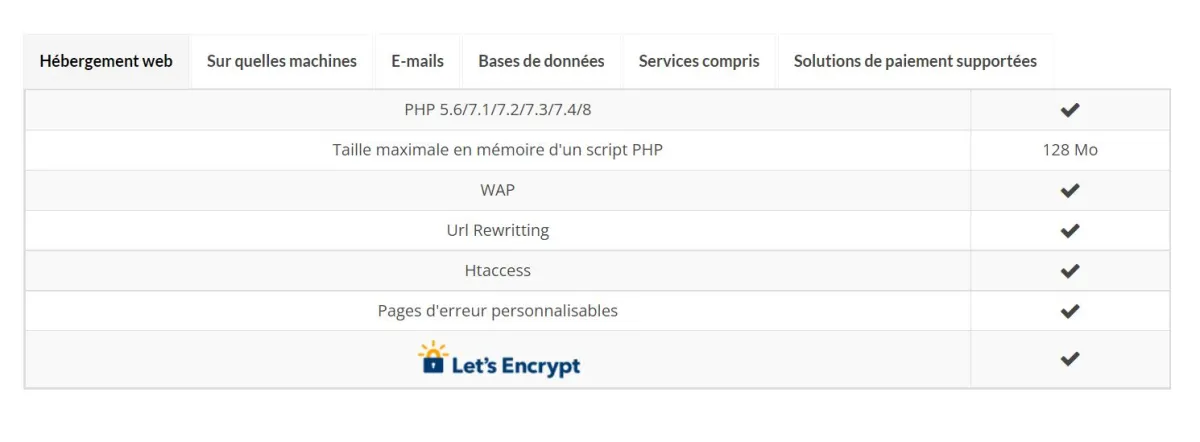
Task: Show the Services compris tab
Action: pos(699,61)
